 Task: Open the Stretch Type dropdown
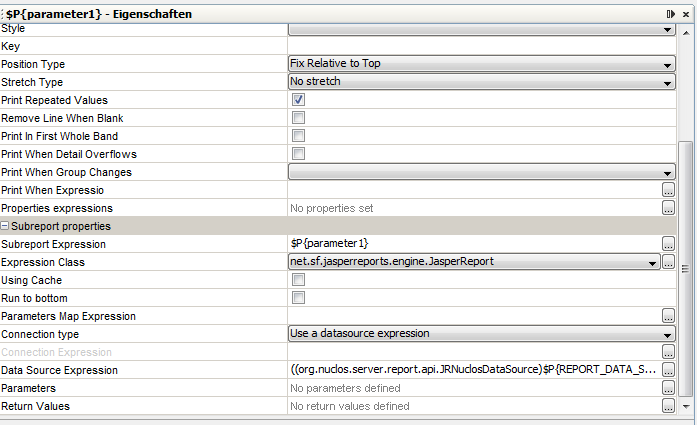coord(482,82)
